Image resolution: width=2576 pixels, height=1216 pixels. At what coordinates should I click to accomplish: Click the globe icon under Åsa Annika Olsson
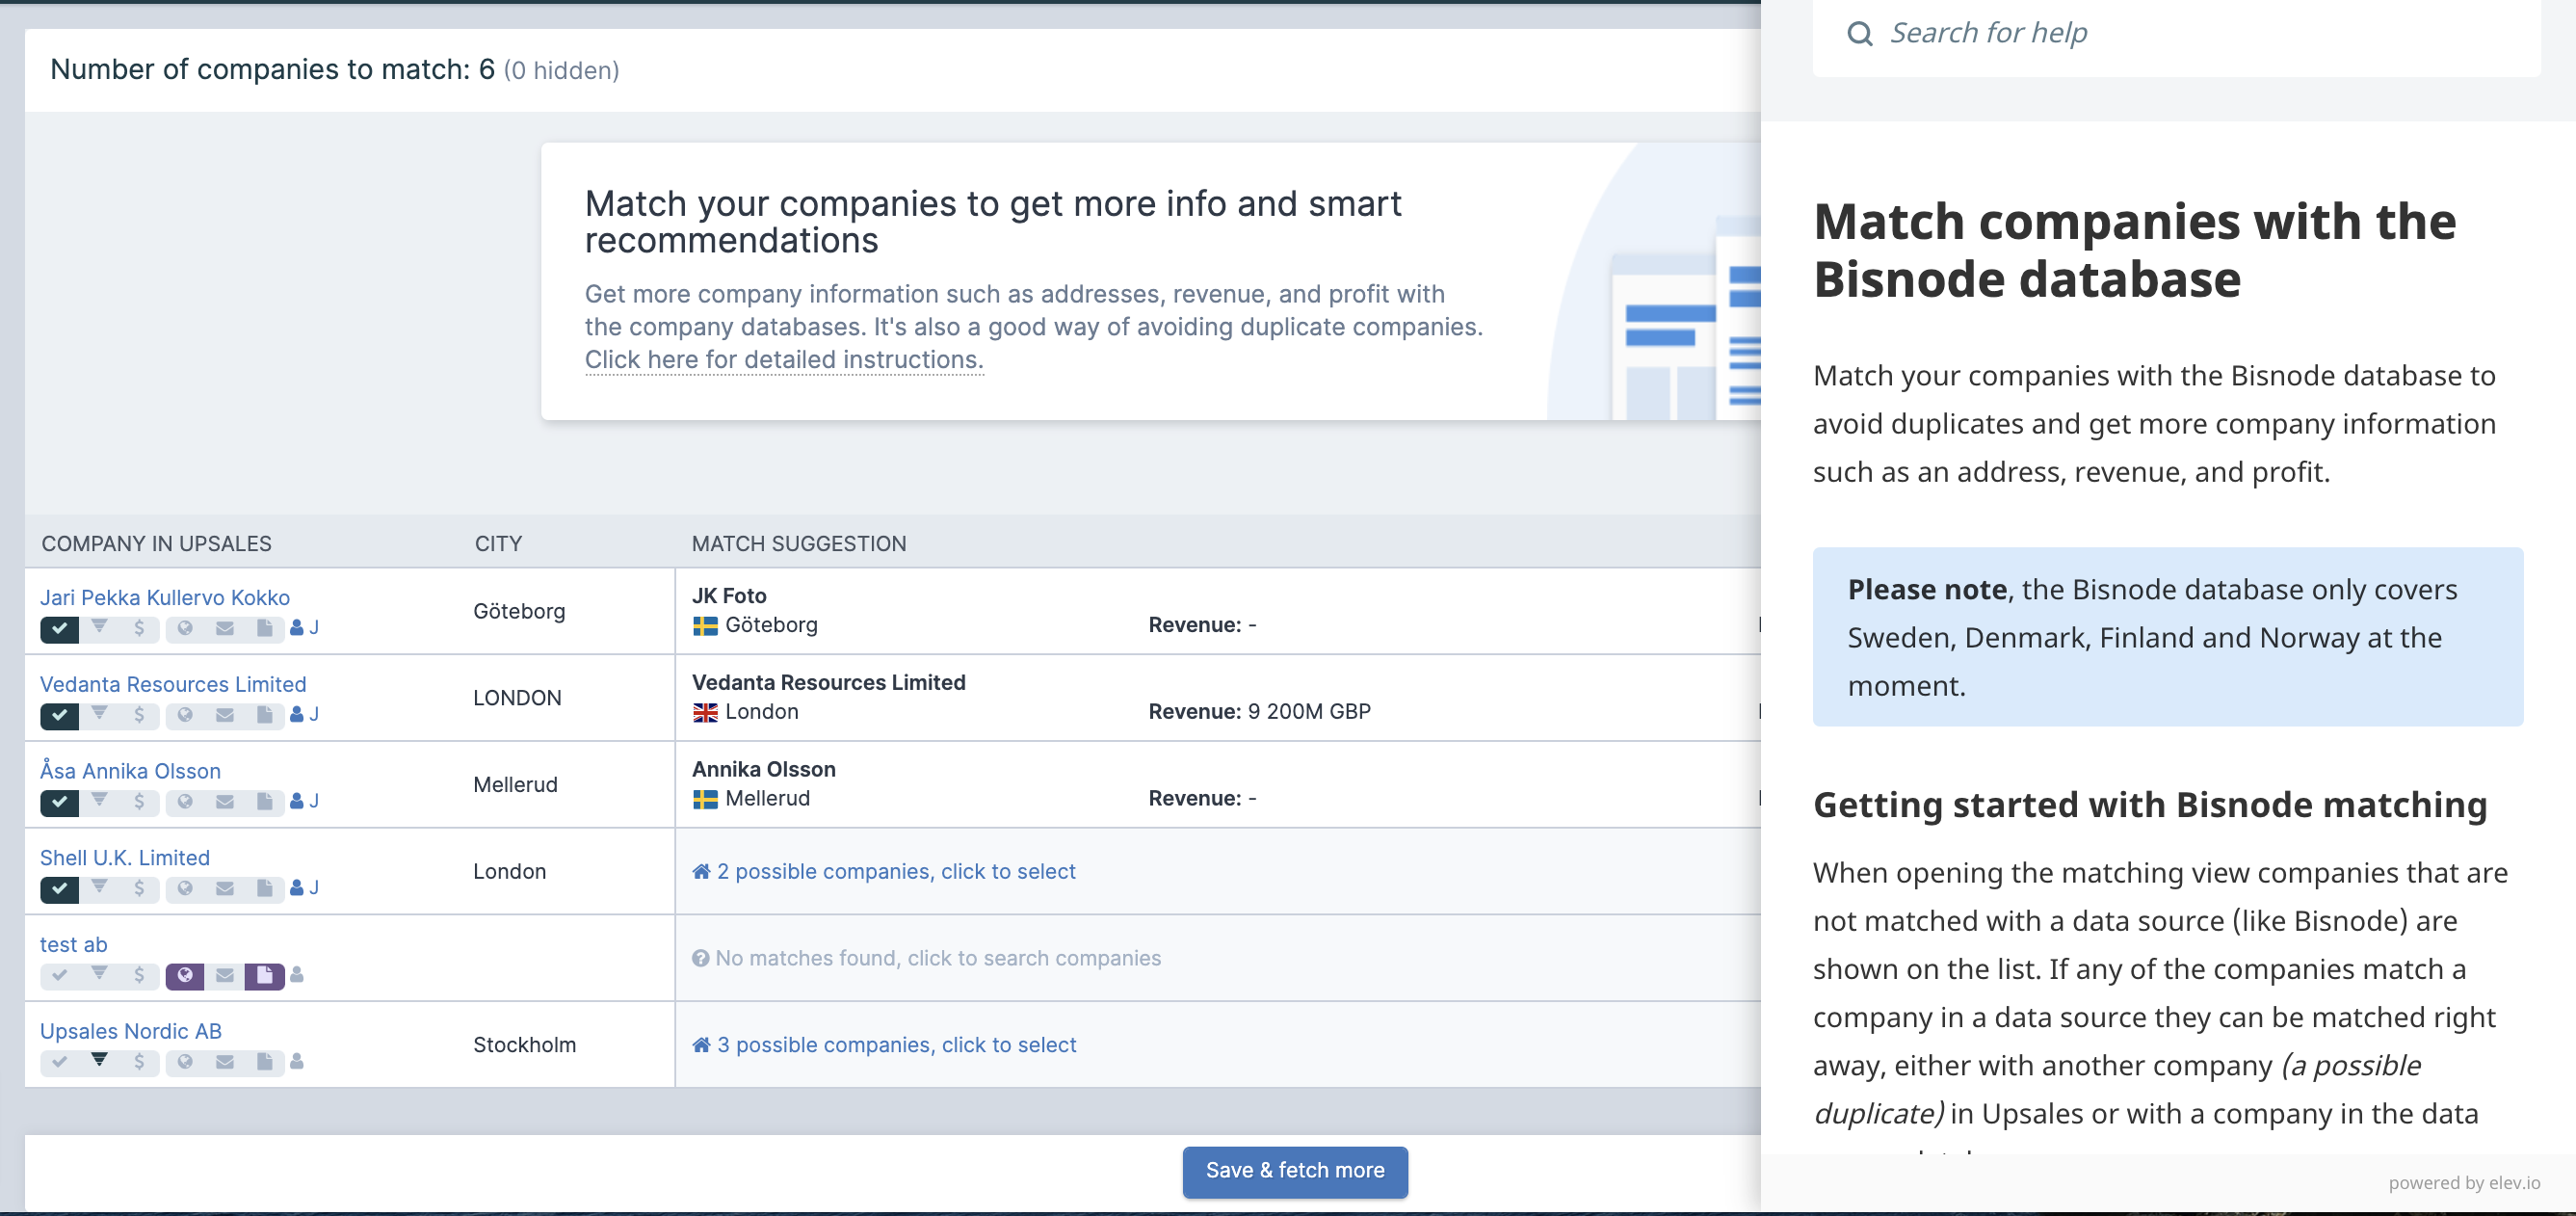[x=185, y=803]
